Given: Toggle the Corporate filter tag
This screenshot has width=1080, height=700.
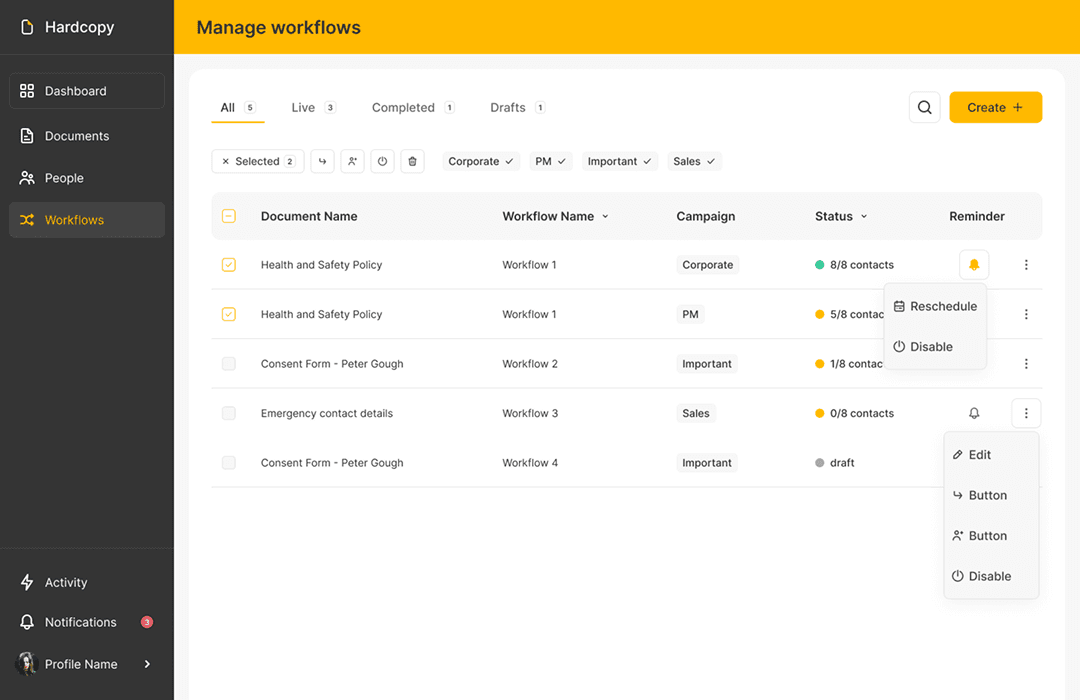Looking at the screenshot, I should (480, 161).
